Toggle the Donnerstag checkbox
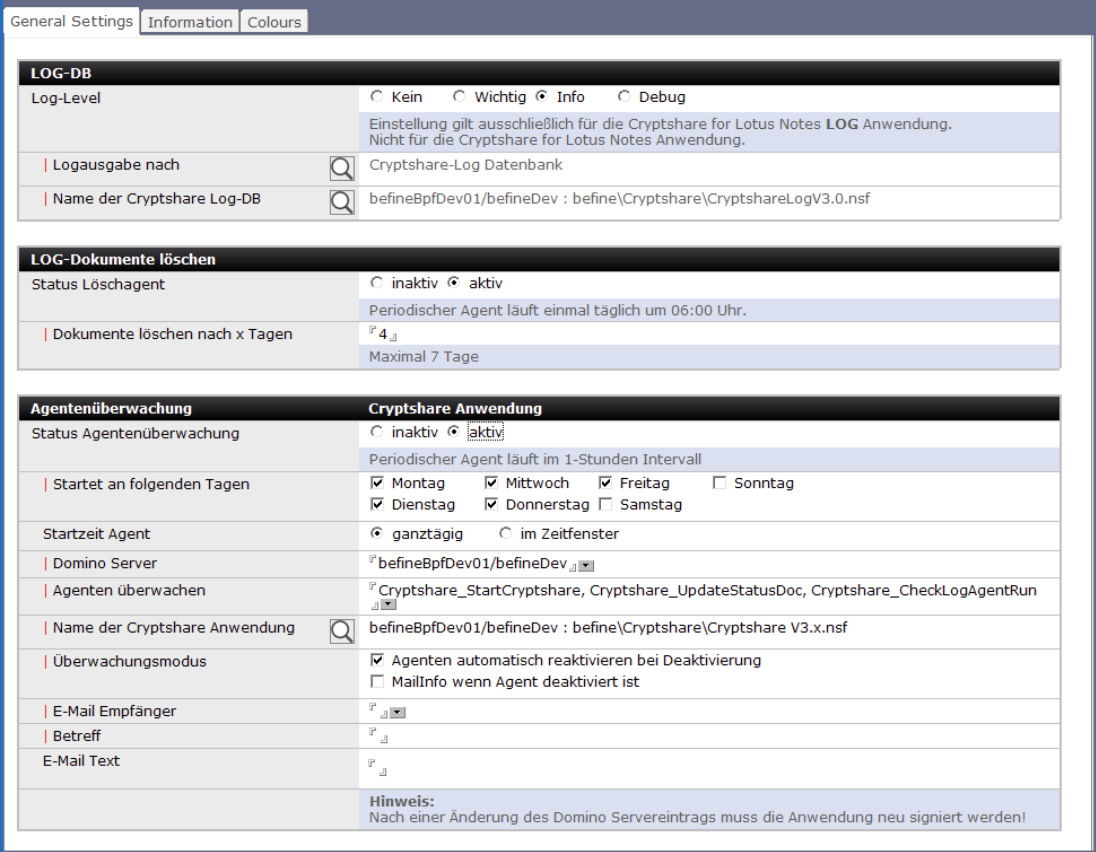Screen dimensions: 1096x852 [x=491, y=504]
